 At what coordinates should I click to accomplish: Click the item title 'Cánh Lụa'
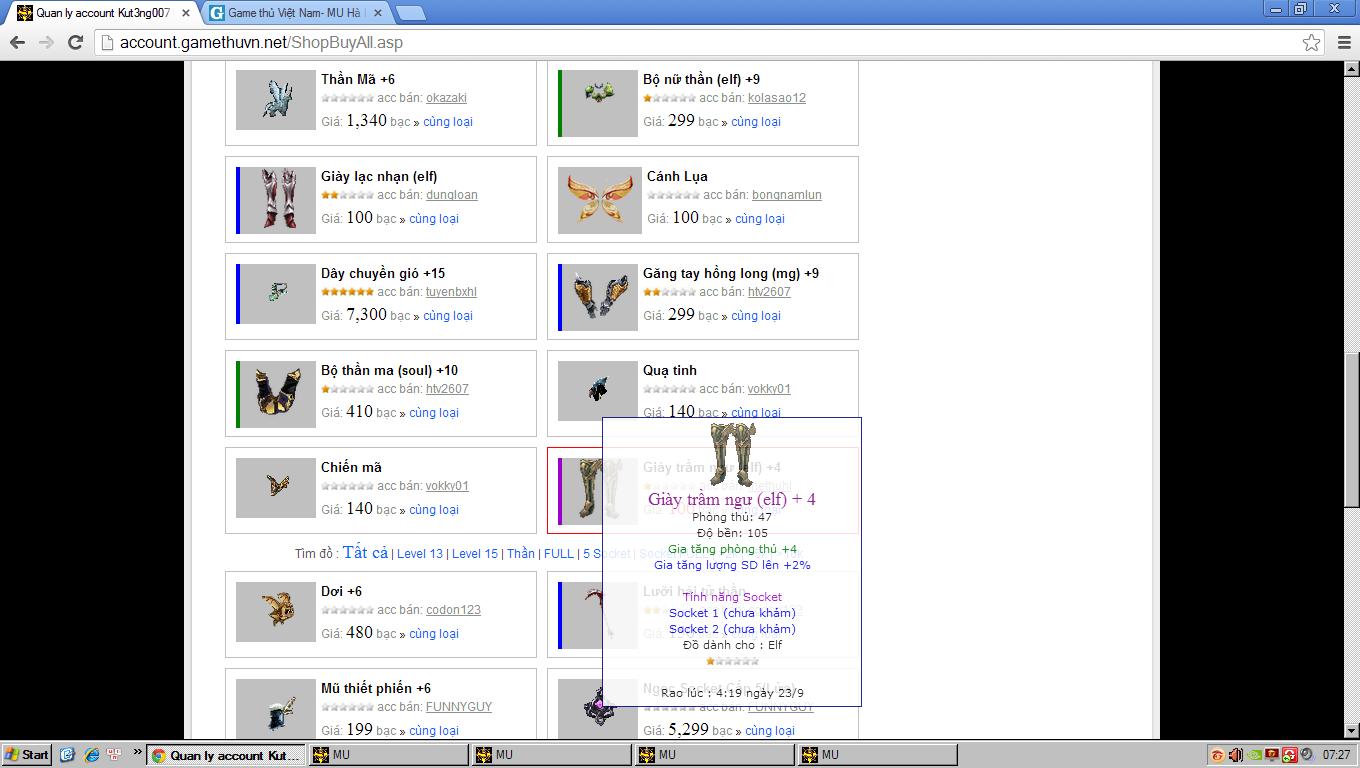click(677, 176)
